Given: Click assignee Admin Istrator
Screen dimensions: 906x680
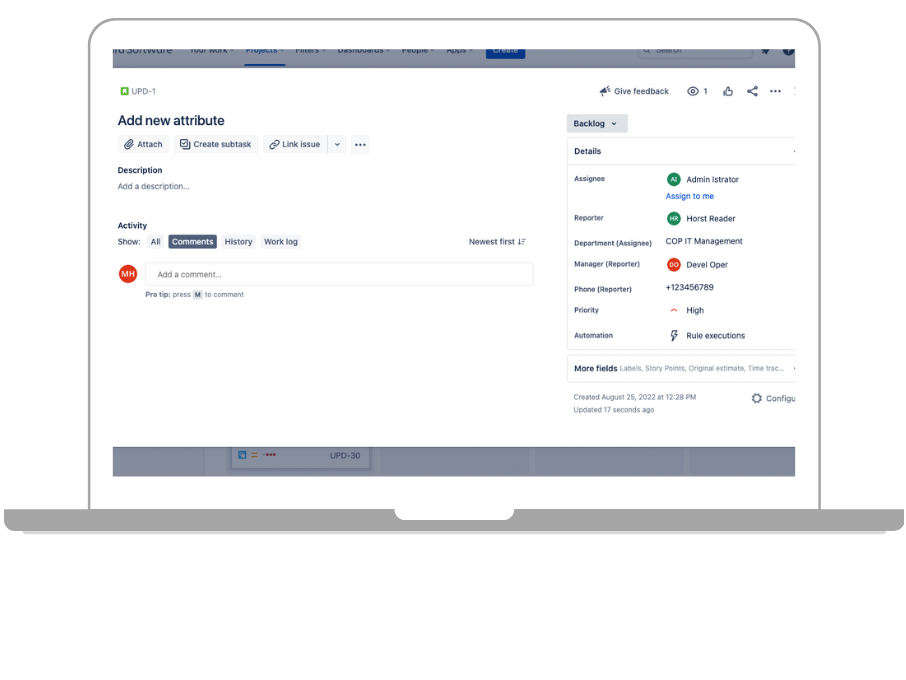Looking at the screenshot, I should tap(712, 179).
